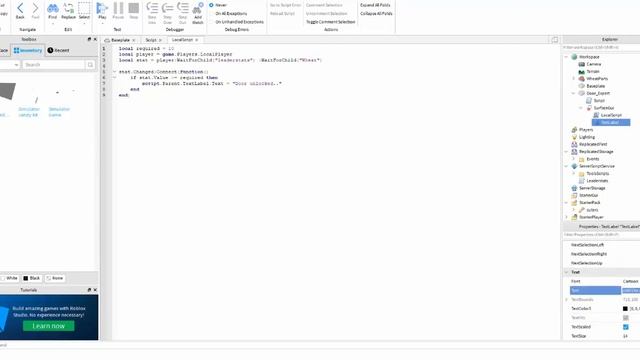Click Collapse All Folds
The width and height of the screenshot is (640, 360).
click(376, 13)
